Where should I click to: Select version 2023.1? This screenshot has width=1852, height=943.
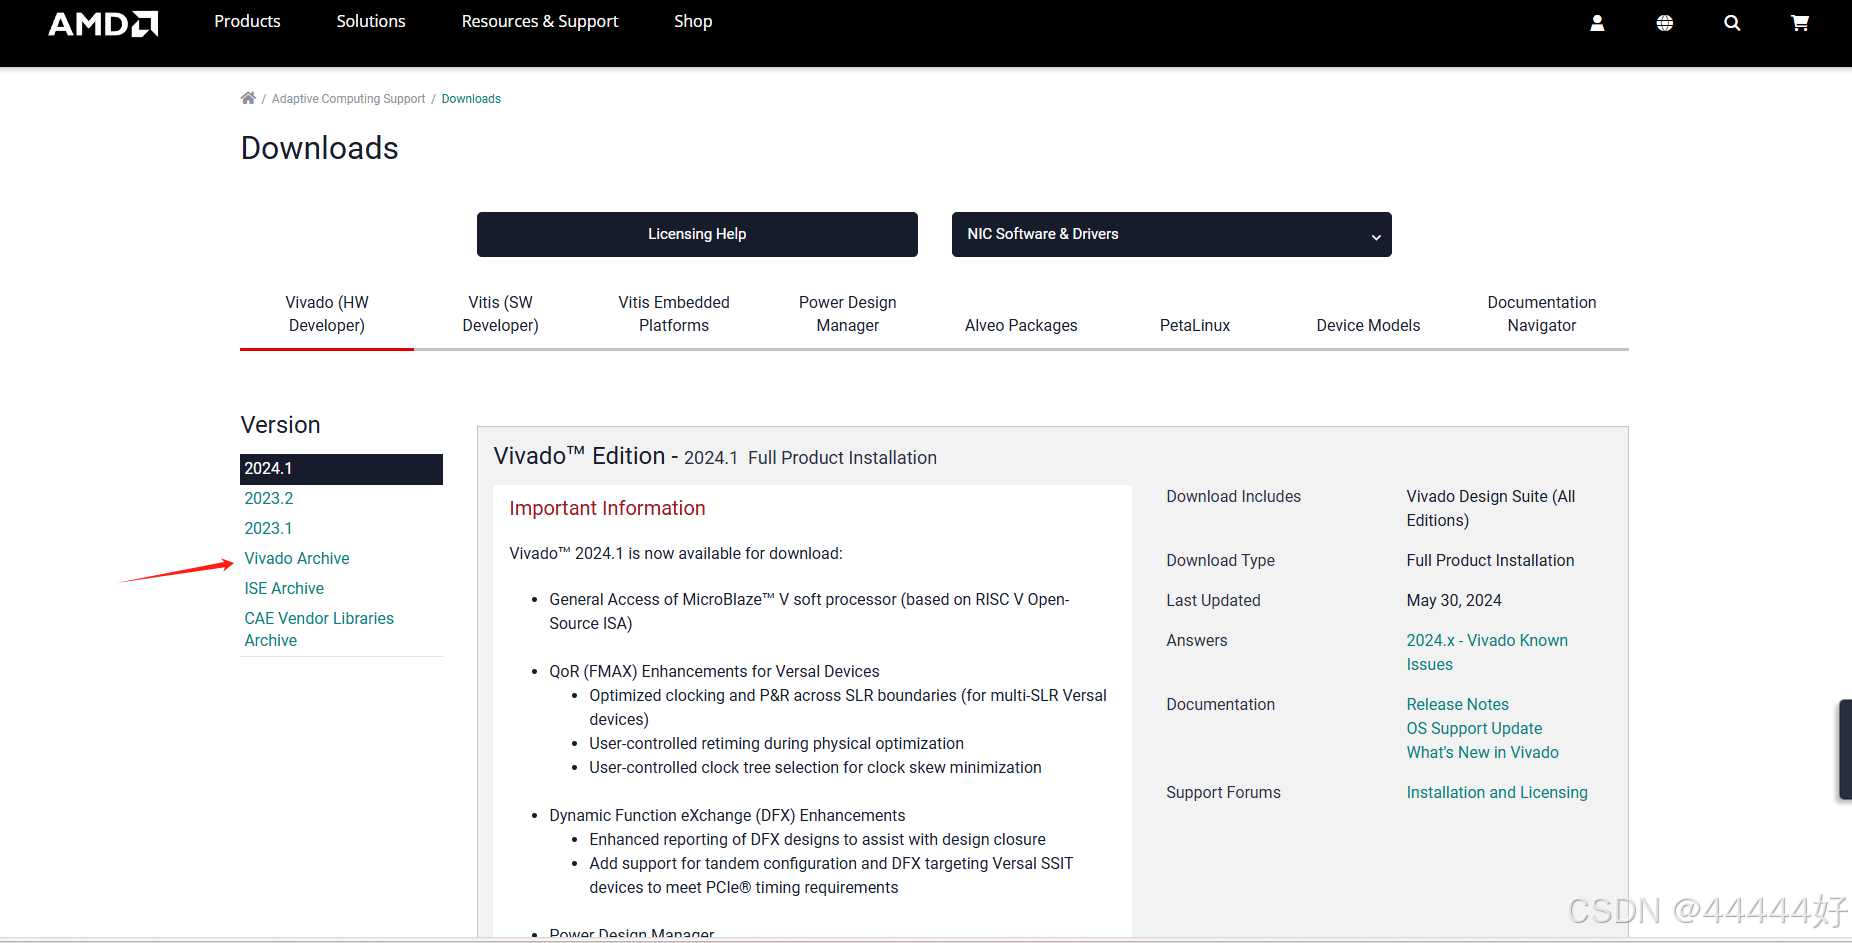(269, 528)
